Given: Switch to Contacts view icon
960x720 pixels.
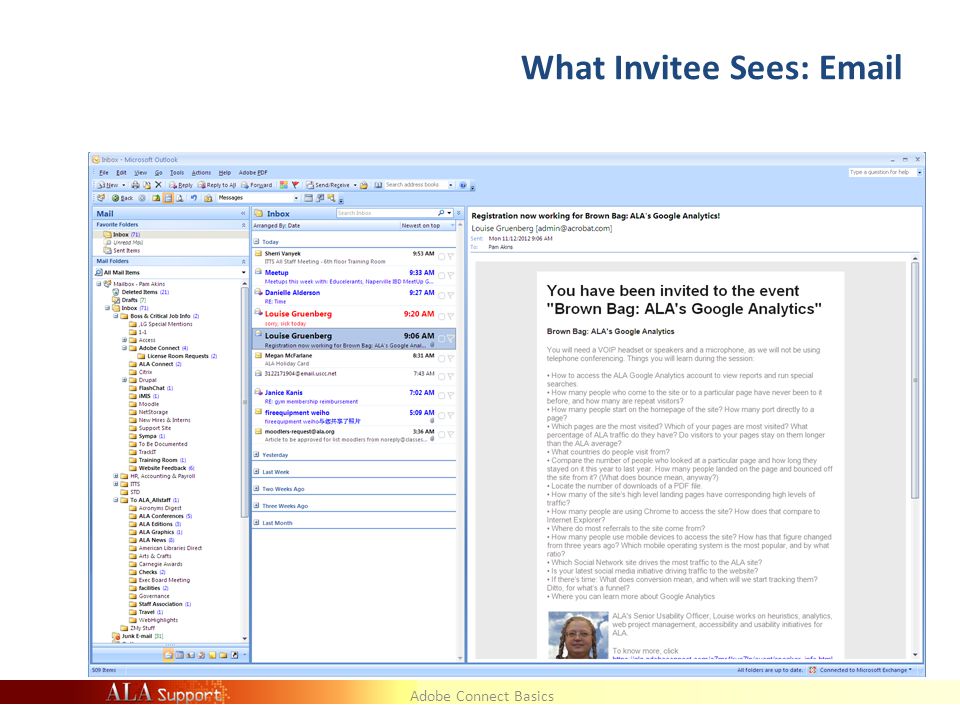Looking at the screenshot, I should [191, 655].
